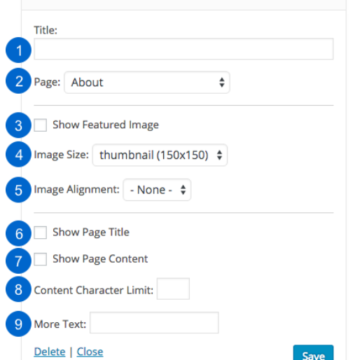Click the Close link
Viewport: 360px width, 360px height.
point(90,352)
